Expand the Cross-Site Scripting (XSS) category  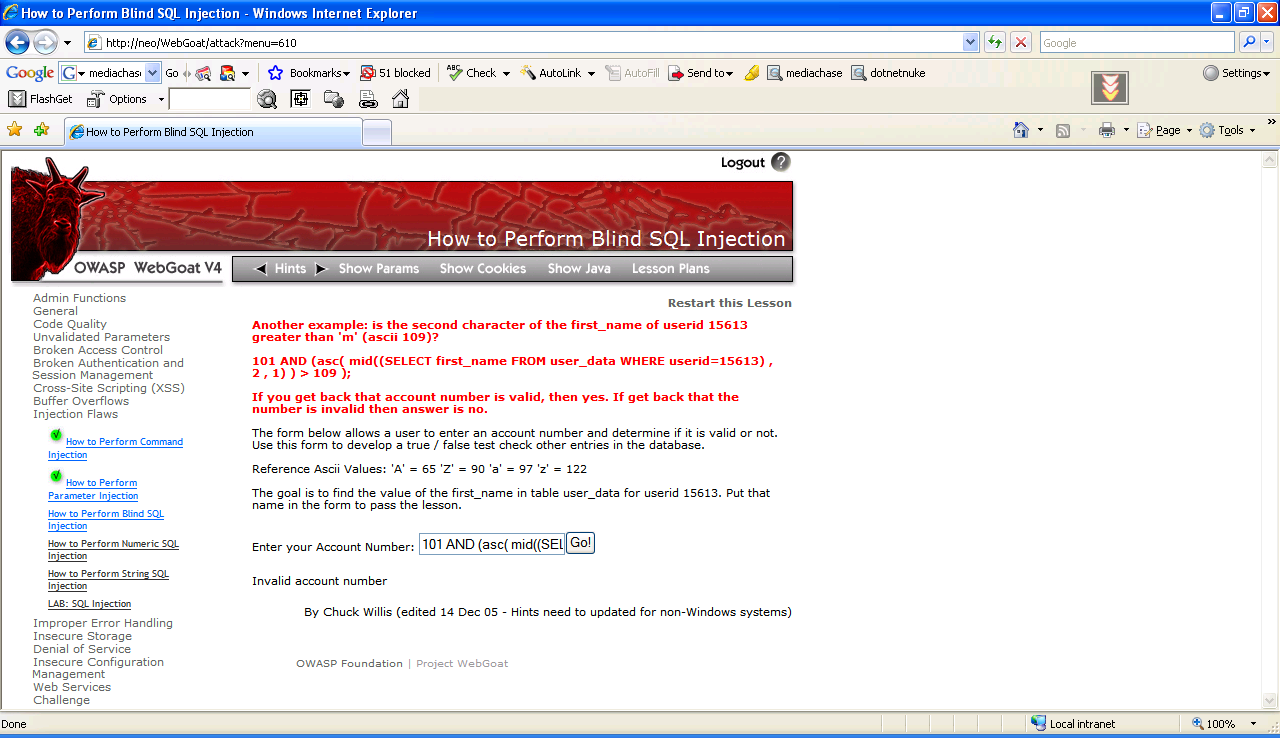[108, 388]
